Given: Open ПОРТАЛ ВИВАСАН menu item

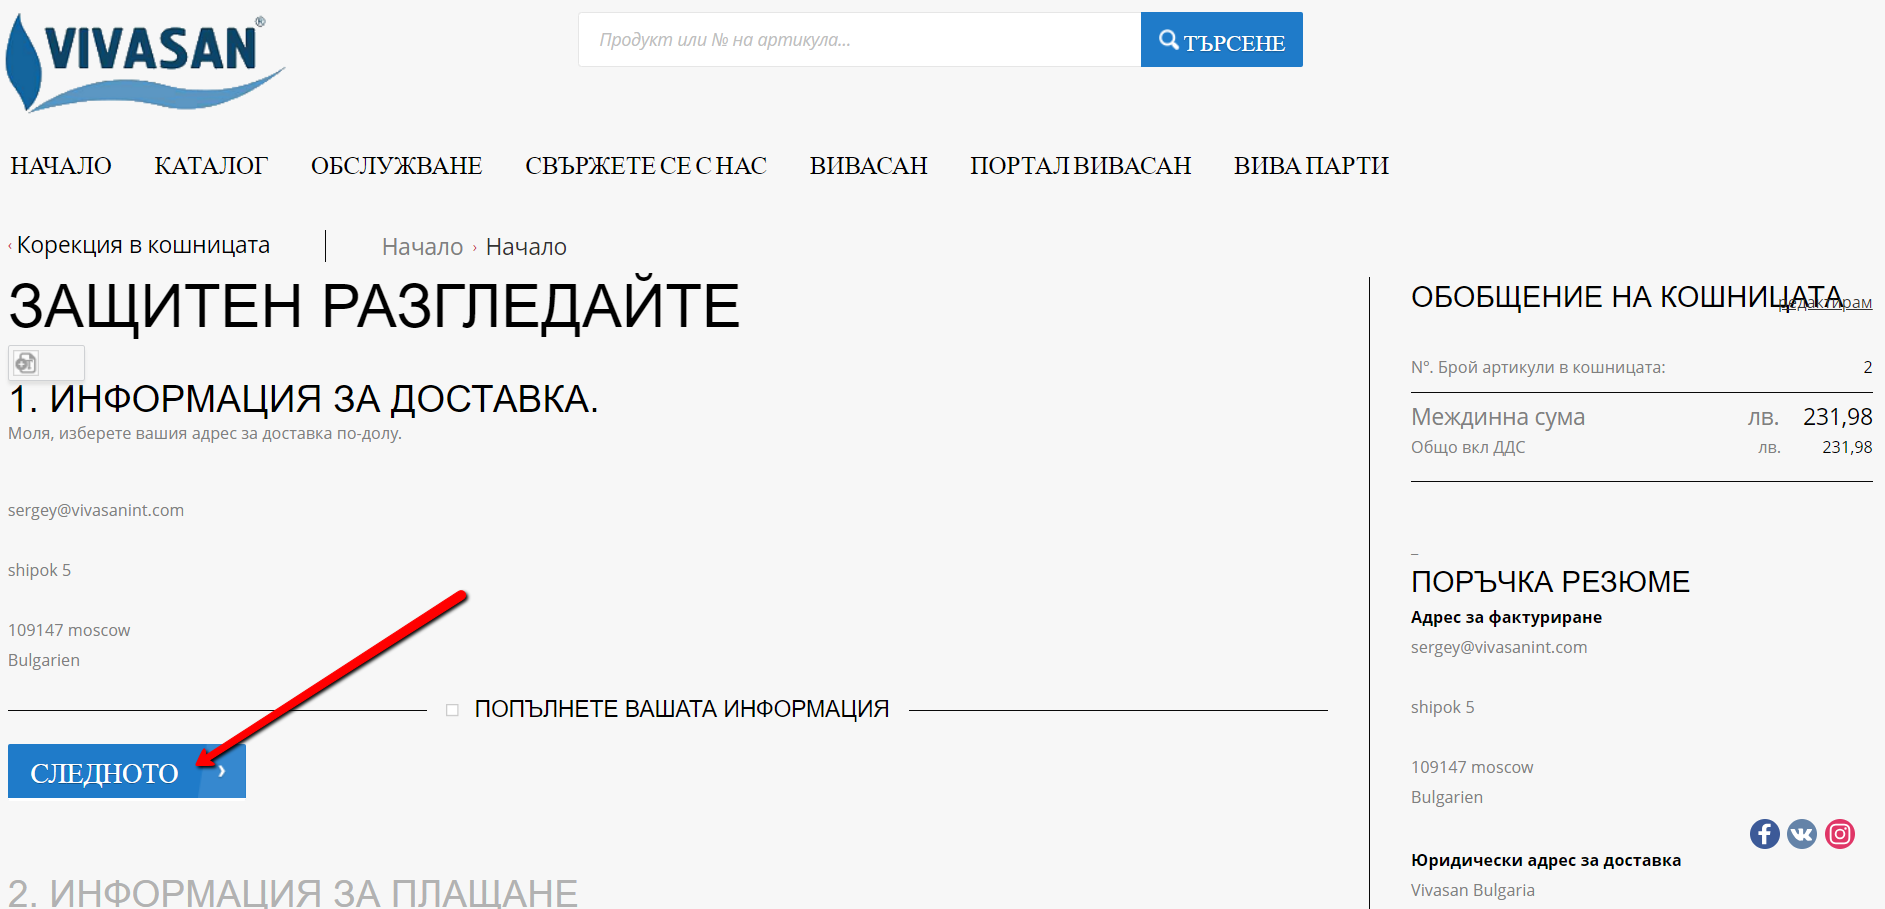Looking at the screenshot, I should click(1080, 166).
